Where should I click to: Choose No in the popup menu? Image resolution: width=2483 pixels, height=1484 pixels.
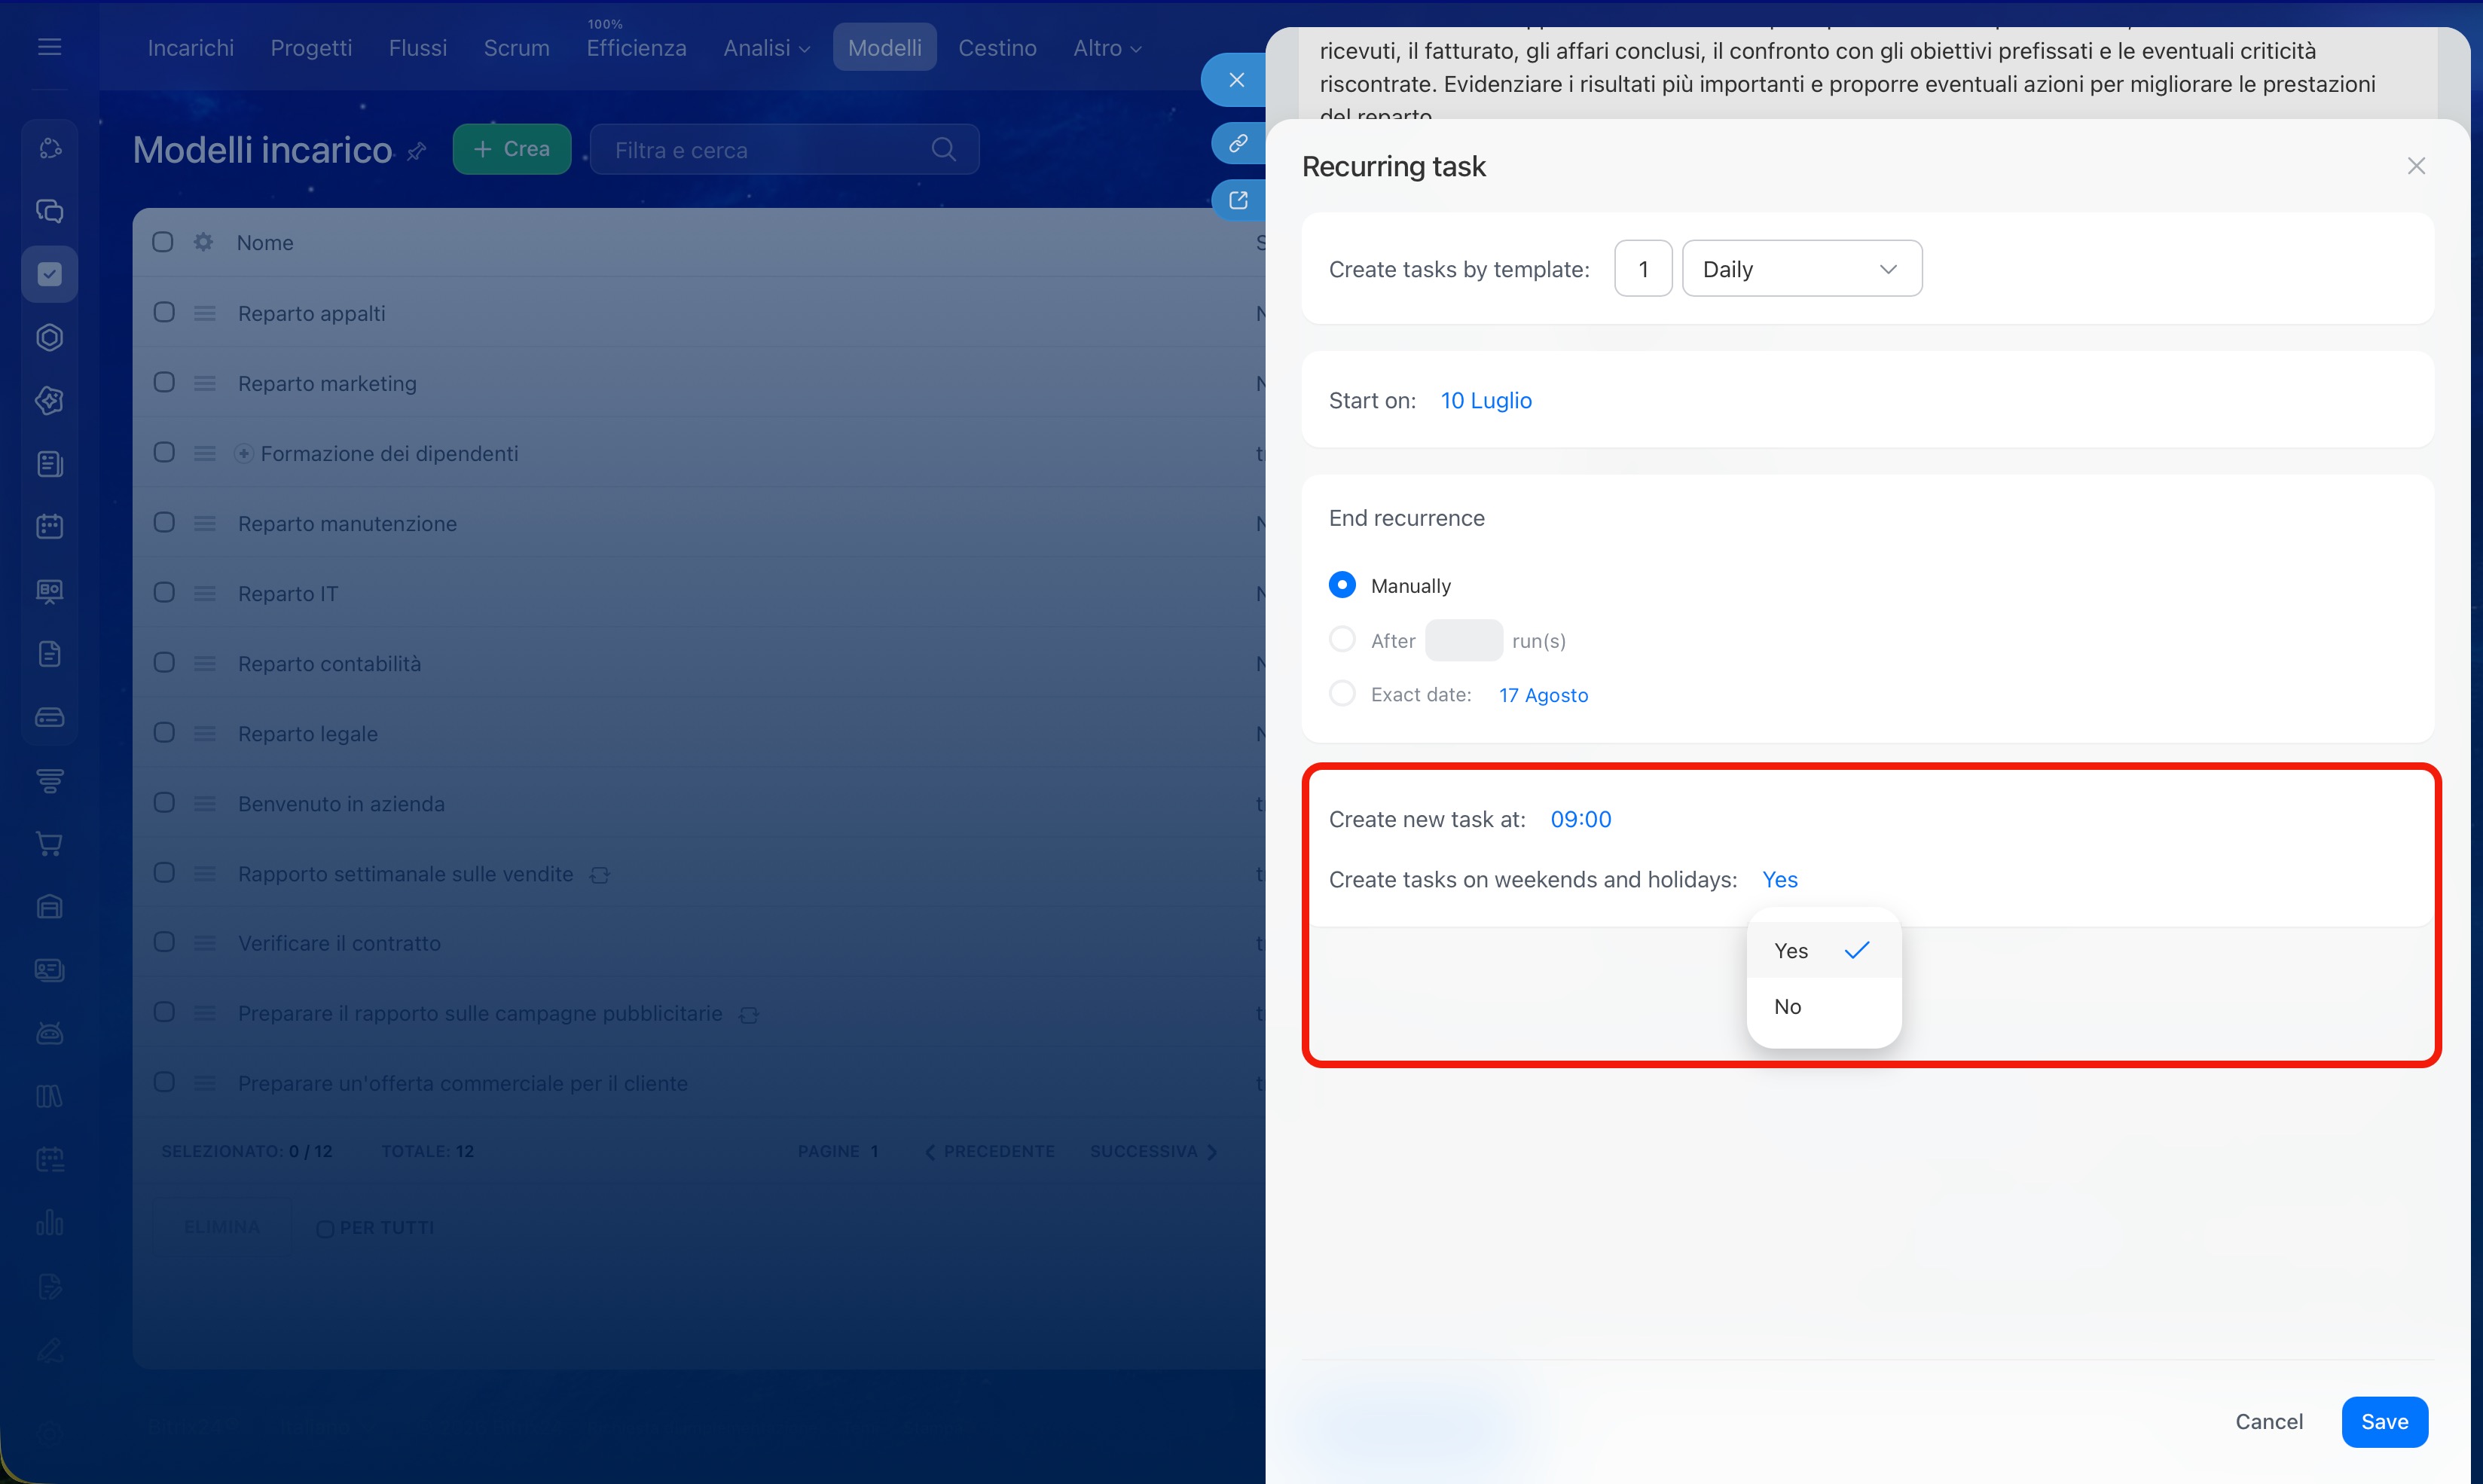1822,1006
